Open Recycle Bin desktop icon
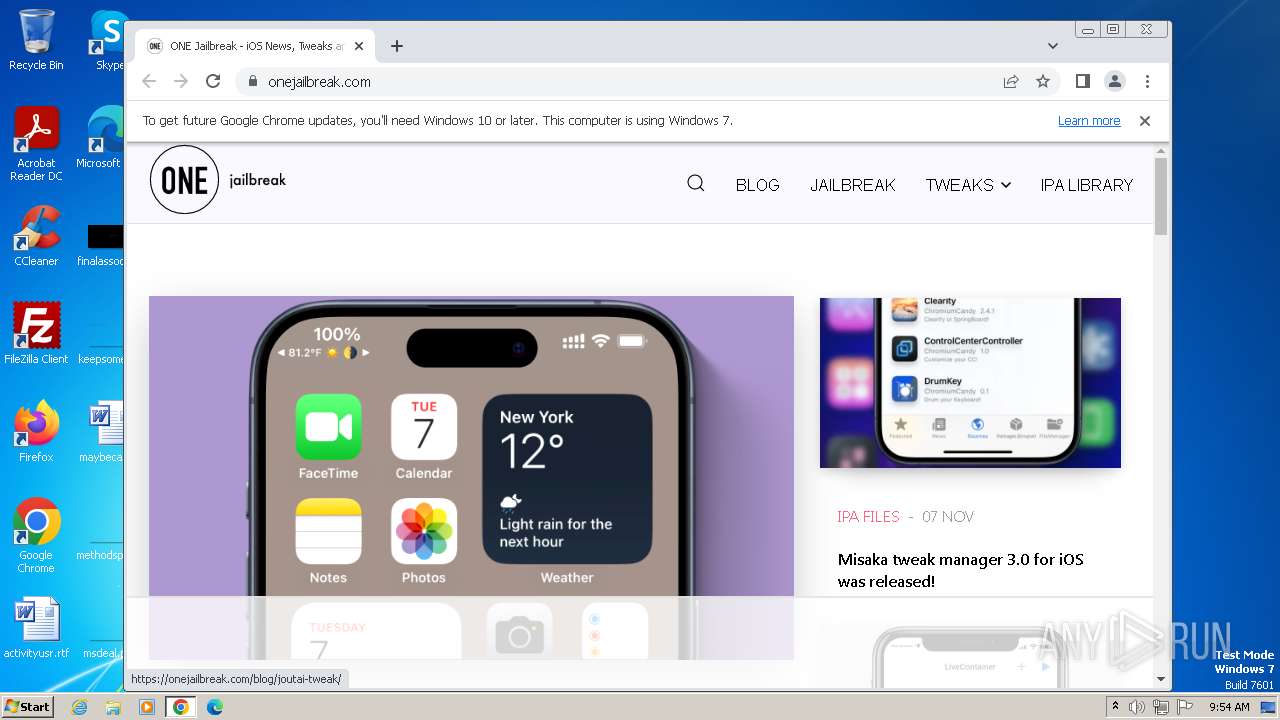This screenshot has height=720, width=1280. [x=36, y=40]
